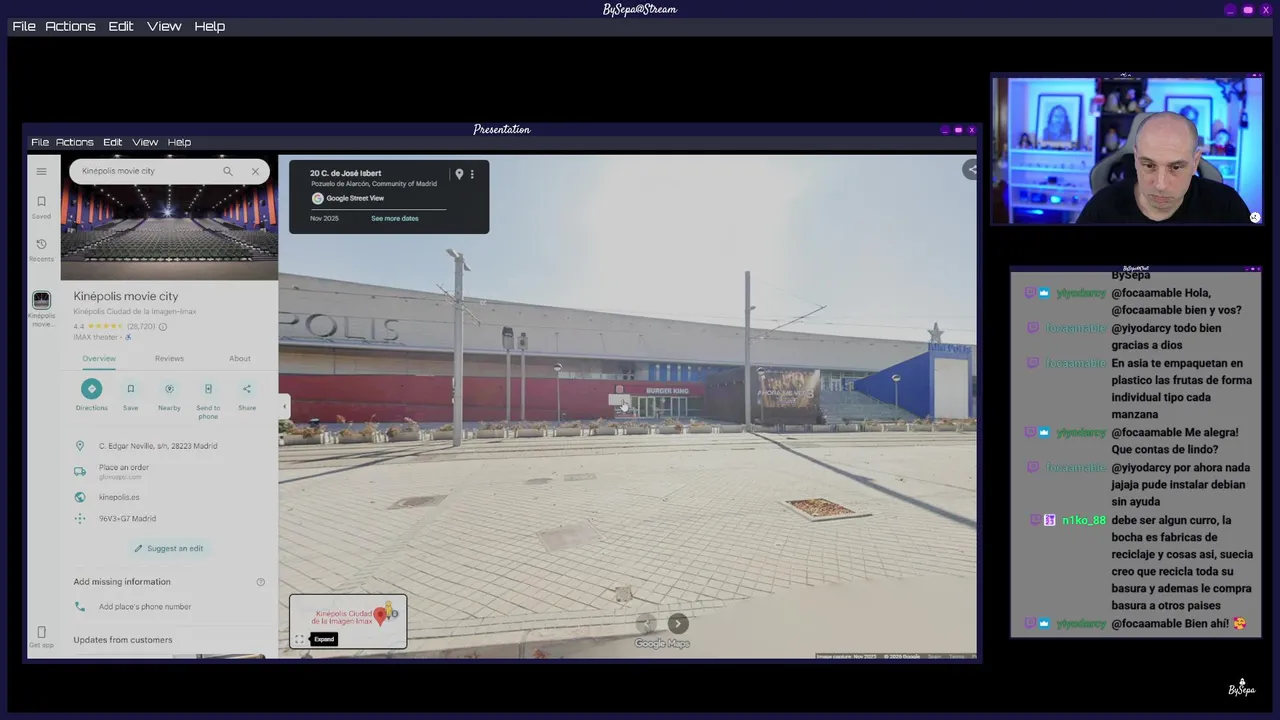Open File menu in BySepa@Stream window

coord(24,26)
